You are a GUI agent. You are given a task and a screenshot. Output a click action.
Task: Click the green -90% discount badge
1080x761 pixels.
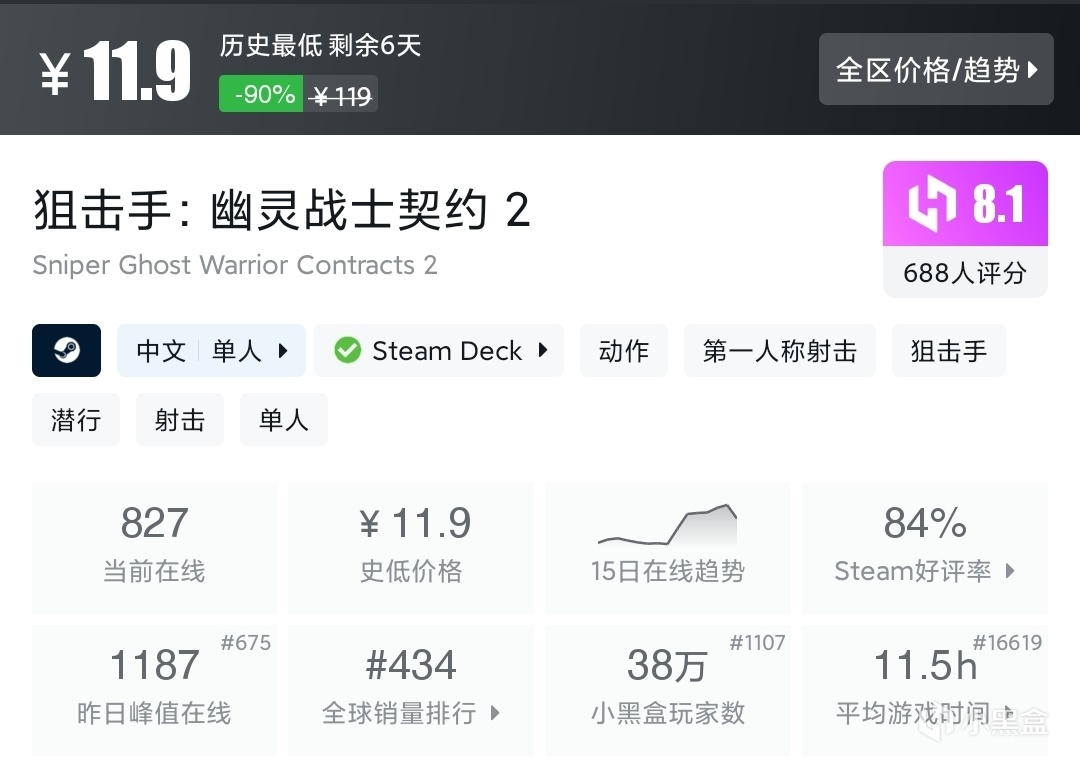261,94
